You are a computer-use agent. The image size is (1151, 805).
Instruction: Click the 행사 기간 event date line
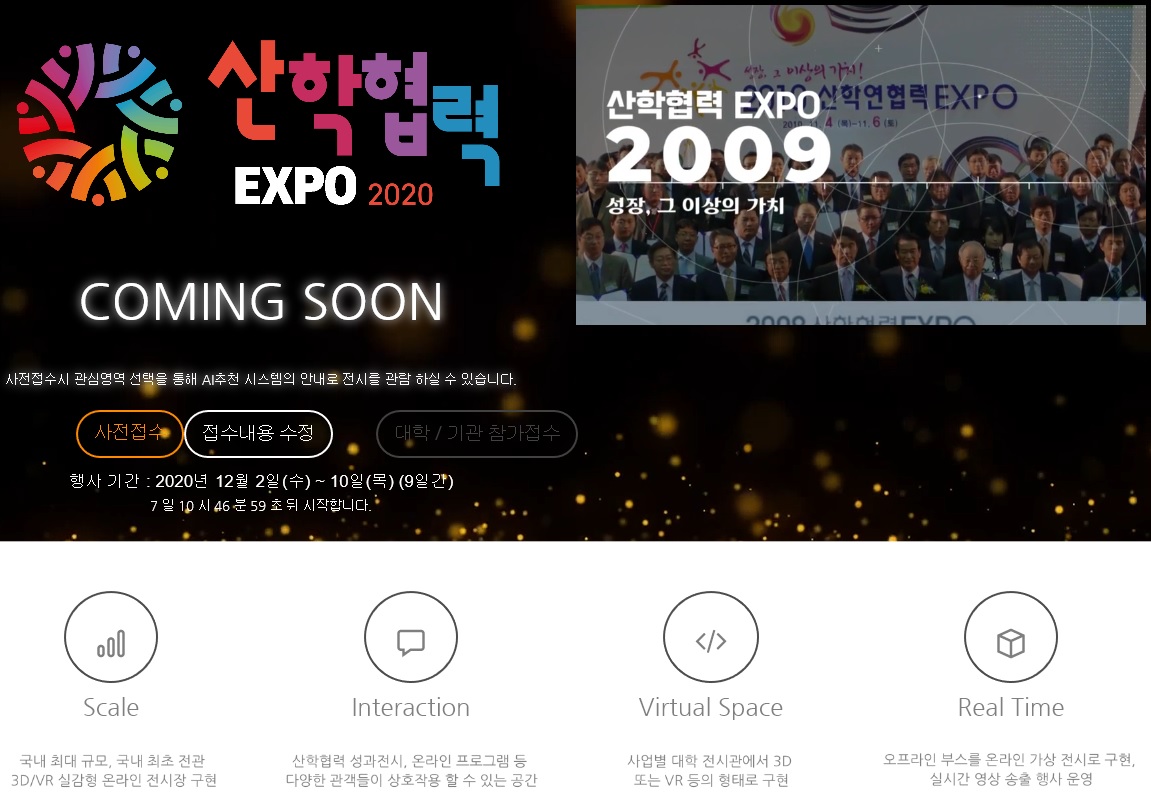[x=261, y=481]
